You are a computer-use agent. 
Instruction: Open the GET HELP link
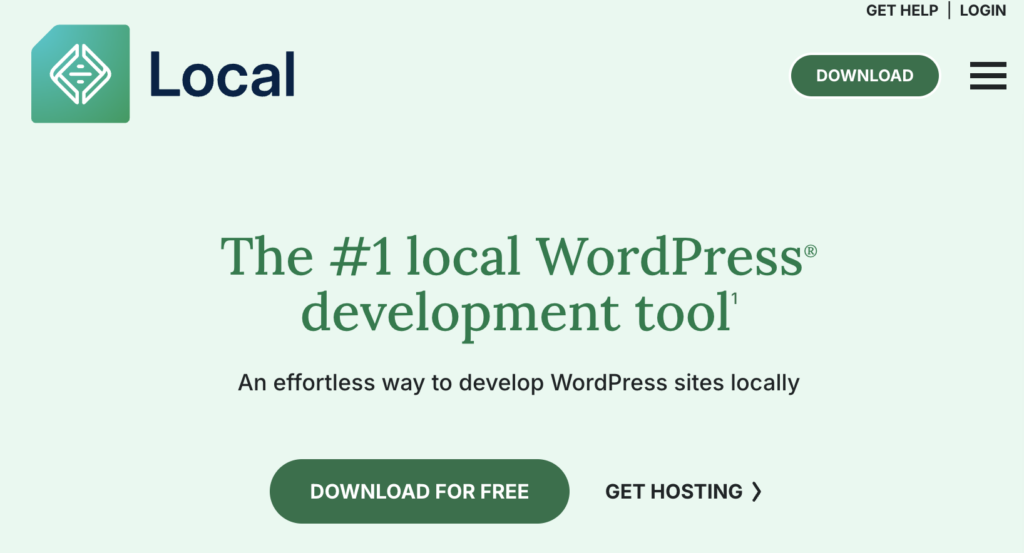pyautogui.click(x=901, y=10)
